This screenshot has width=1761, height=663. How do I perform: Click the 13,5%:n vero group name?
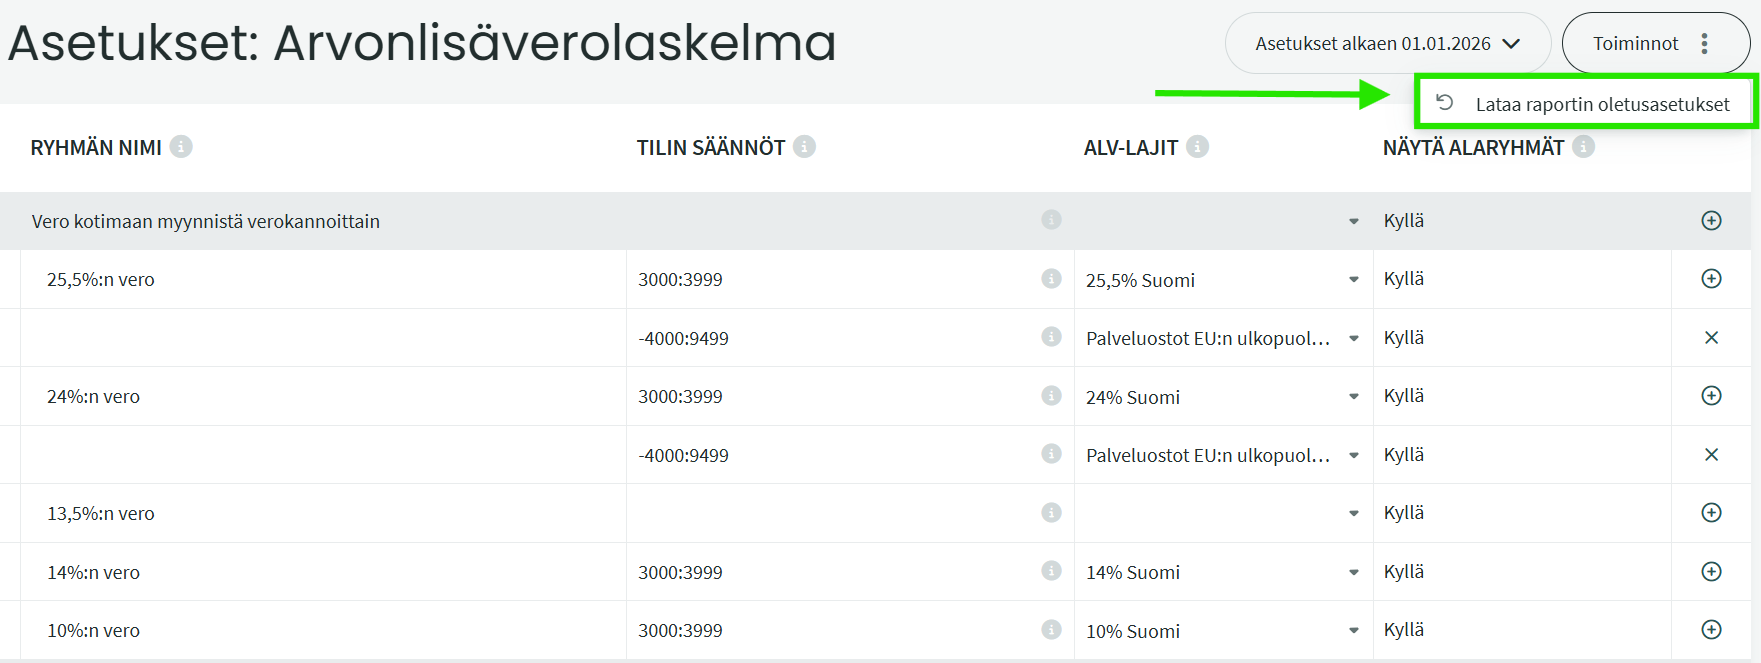coord(101,514)
